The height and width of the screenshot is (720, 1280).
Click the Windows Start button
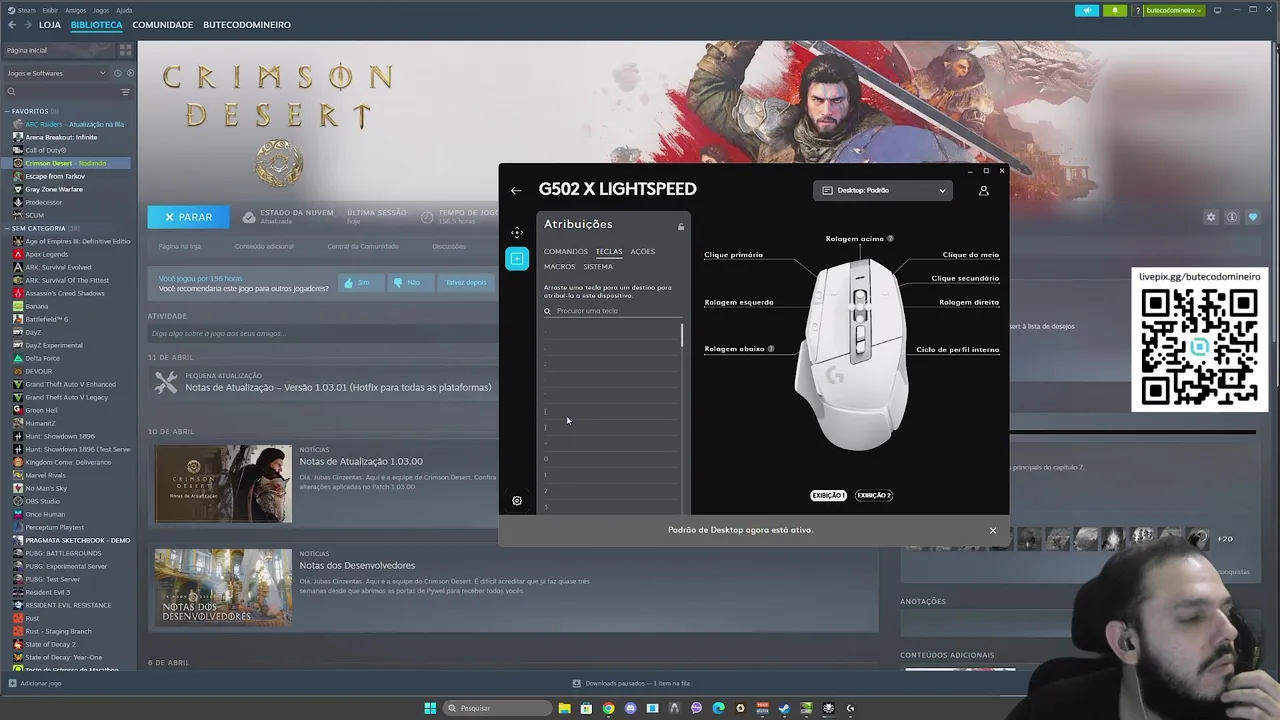[430, 708]
